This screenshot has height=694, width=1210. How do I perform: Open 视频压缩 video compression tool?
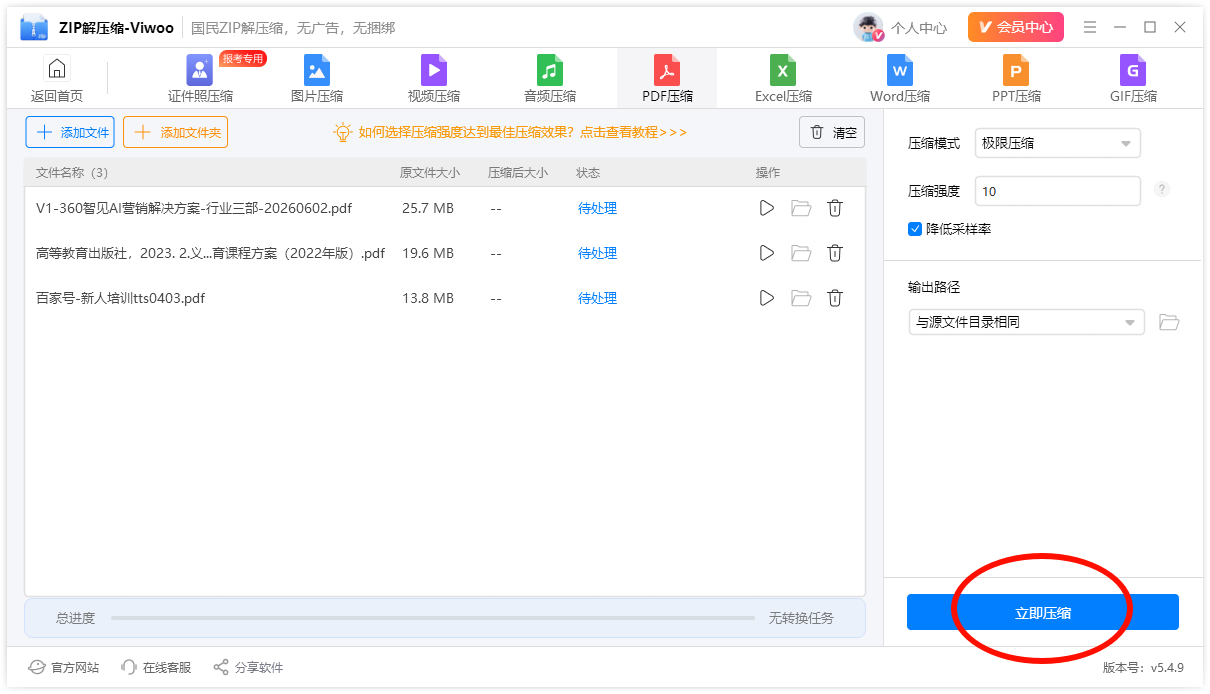(x=434, y=79)
